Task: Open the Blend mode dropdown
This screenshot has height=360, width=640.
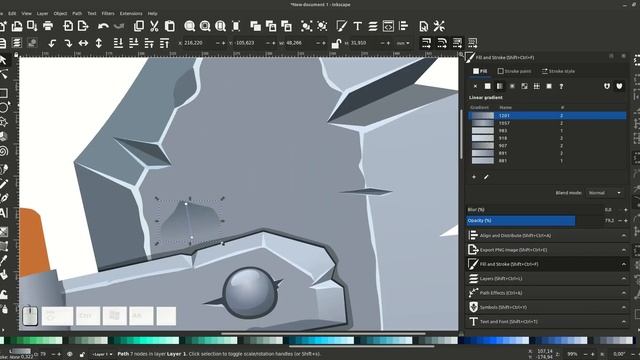Action: (605, 193)
